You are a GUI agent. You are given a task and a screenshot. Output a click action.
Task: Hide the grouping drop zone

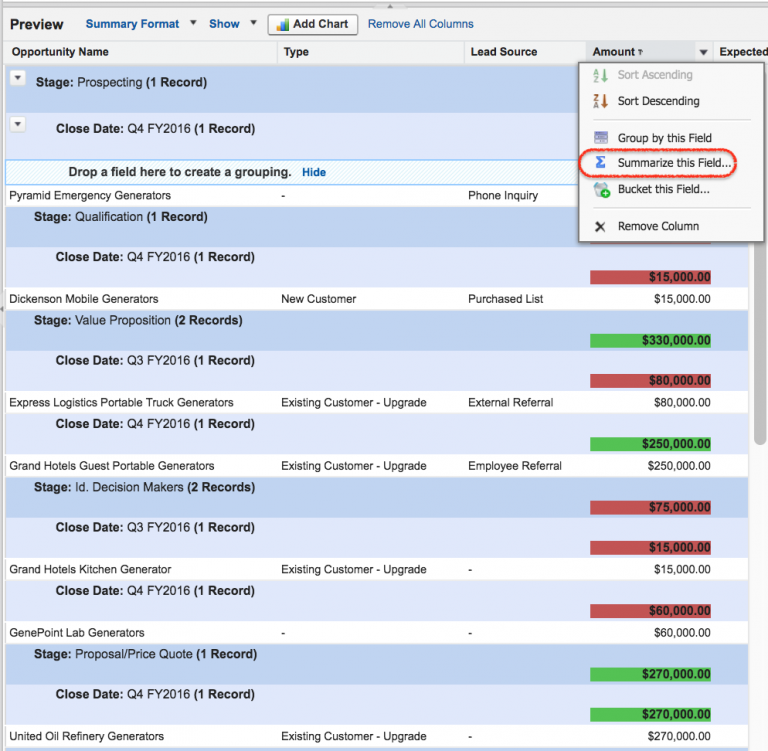point(314,172)
